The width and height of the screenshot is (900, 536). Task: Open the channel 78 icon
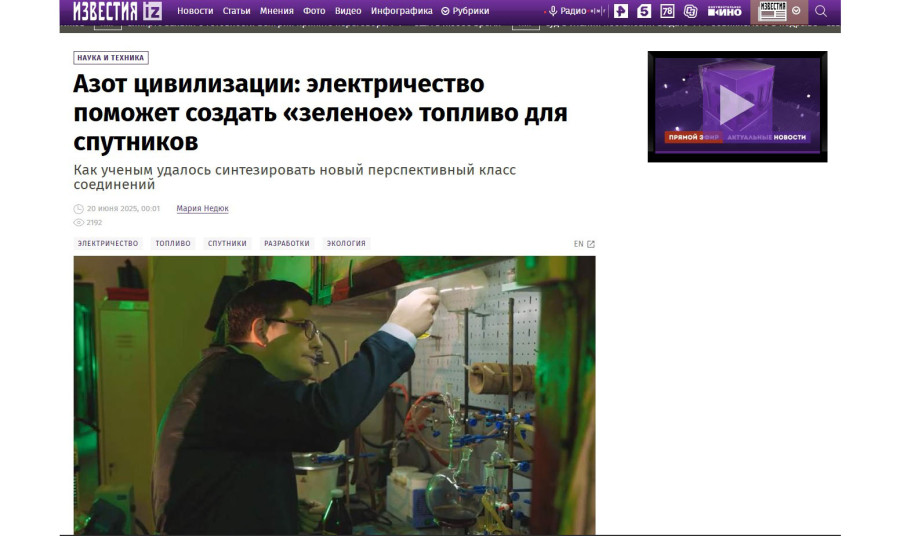(x=667, y=11)
